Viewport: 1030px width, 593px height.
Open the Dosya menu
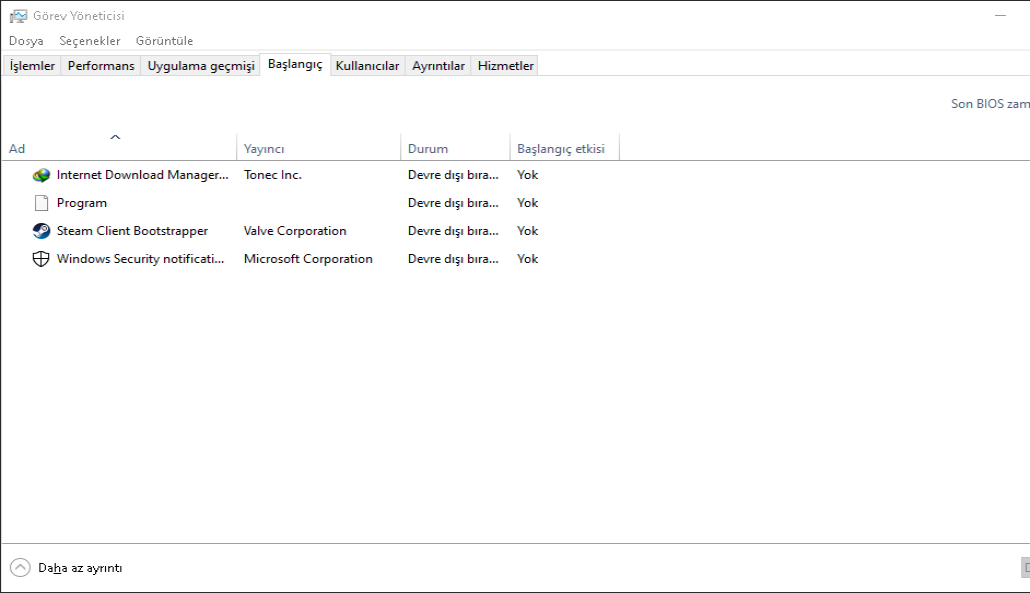(26, 41)
